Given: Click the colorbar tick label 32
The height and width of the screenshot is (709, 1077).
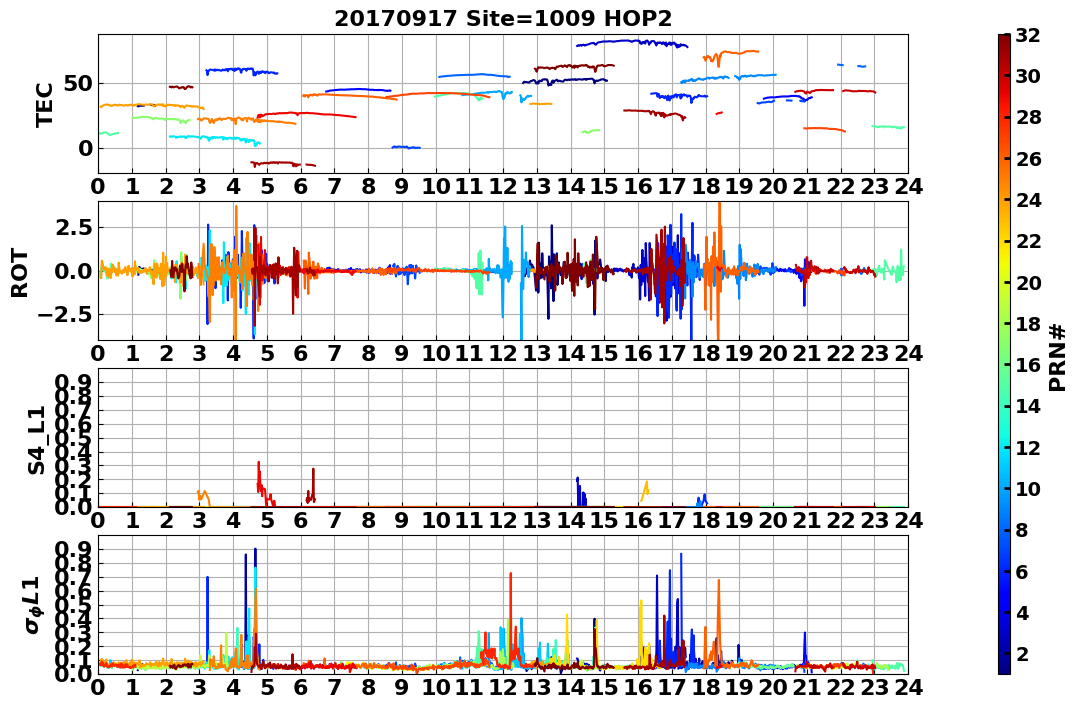Looking at the screenshot, I should point(1028,34).
